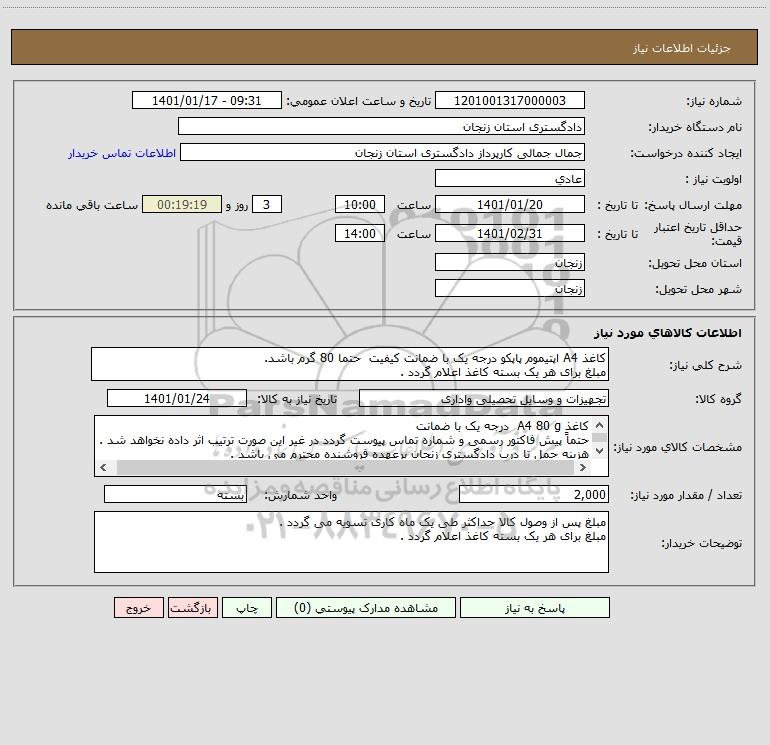Viewport: 770px width, 745px height.
Task: Click the تاریخ و ساعت اعلان عمومی label
Action: (359, 101)
